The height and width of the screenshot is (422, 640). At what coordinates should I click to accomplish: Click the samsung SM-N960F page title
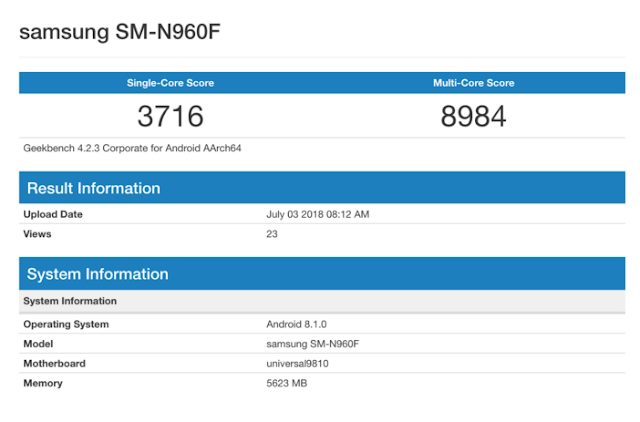coord(120,32)
